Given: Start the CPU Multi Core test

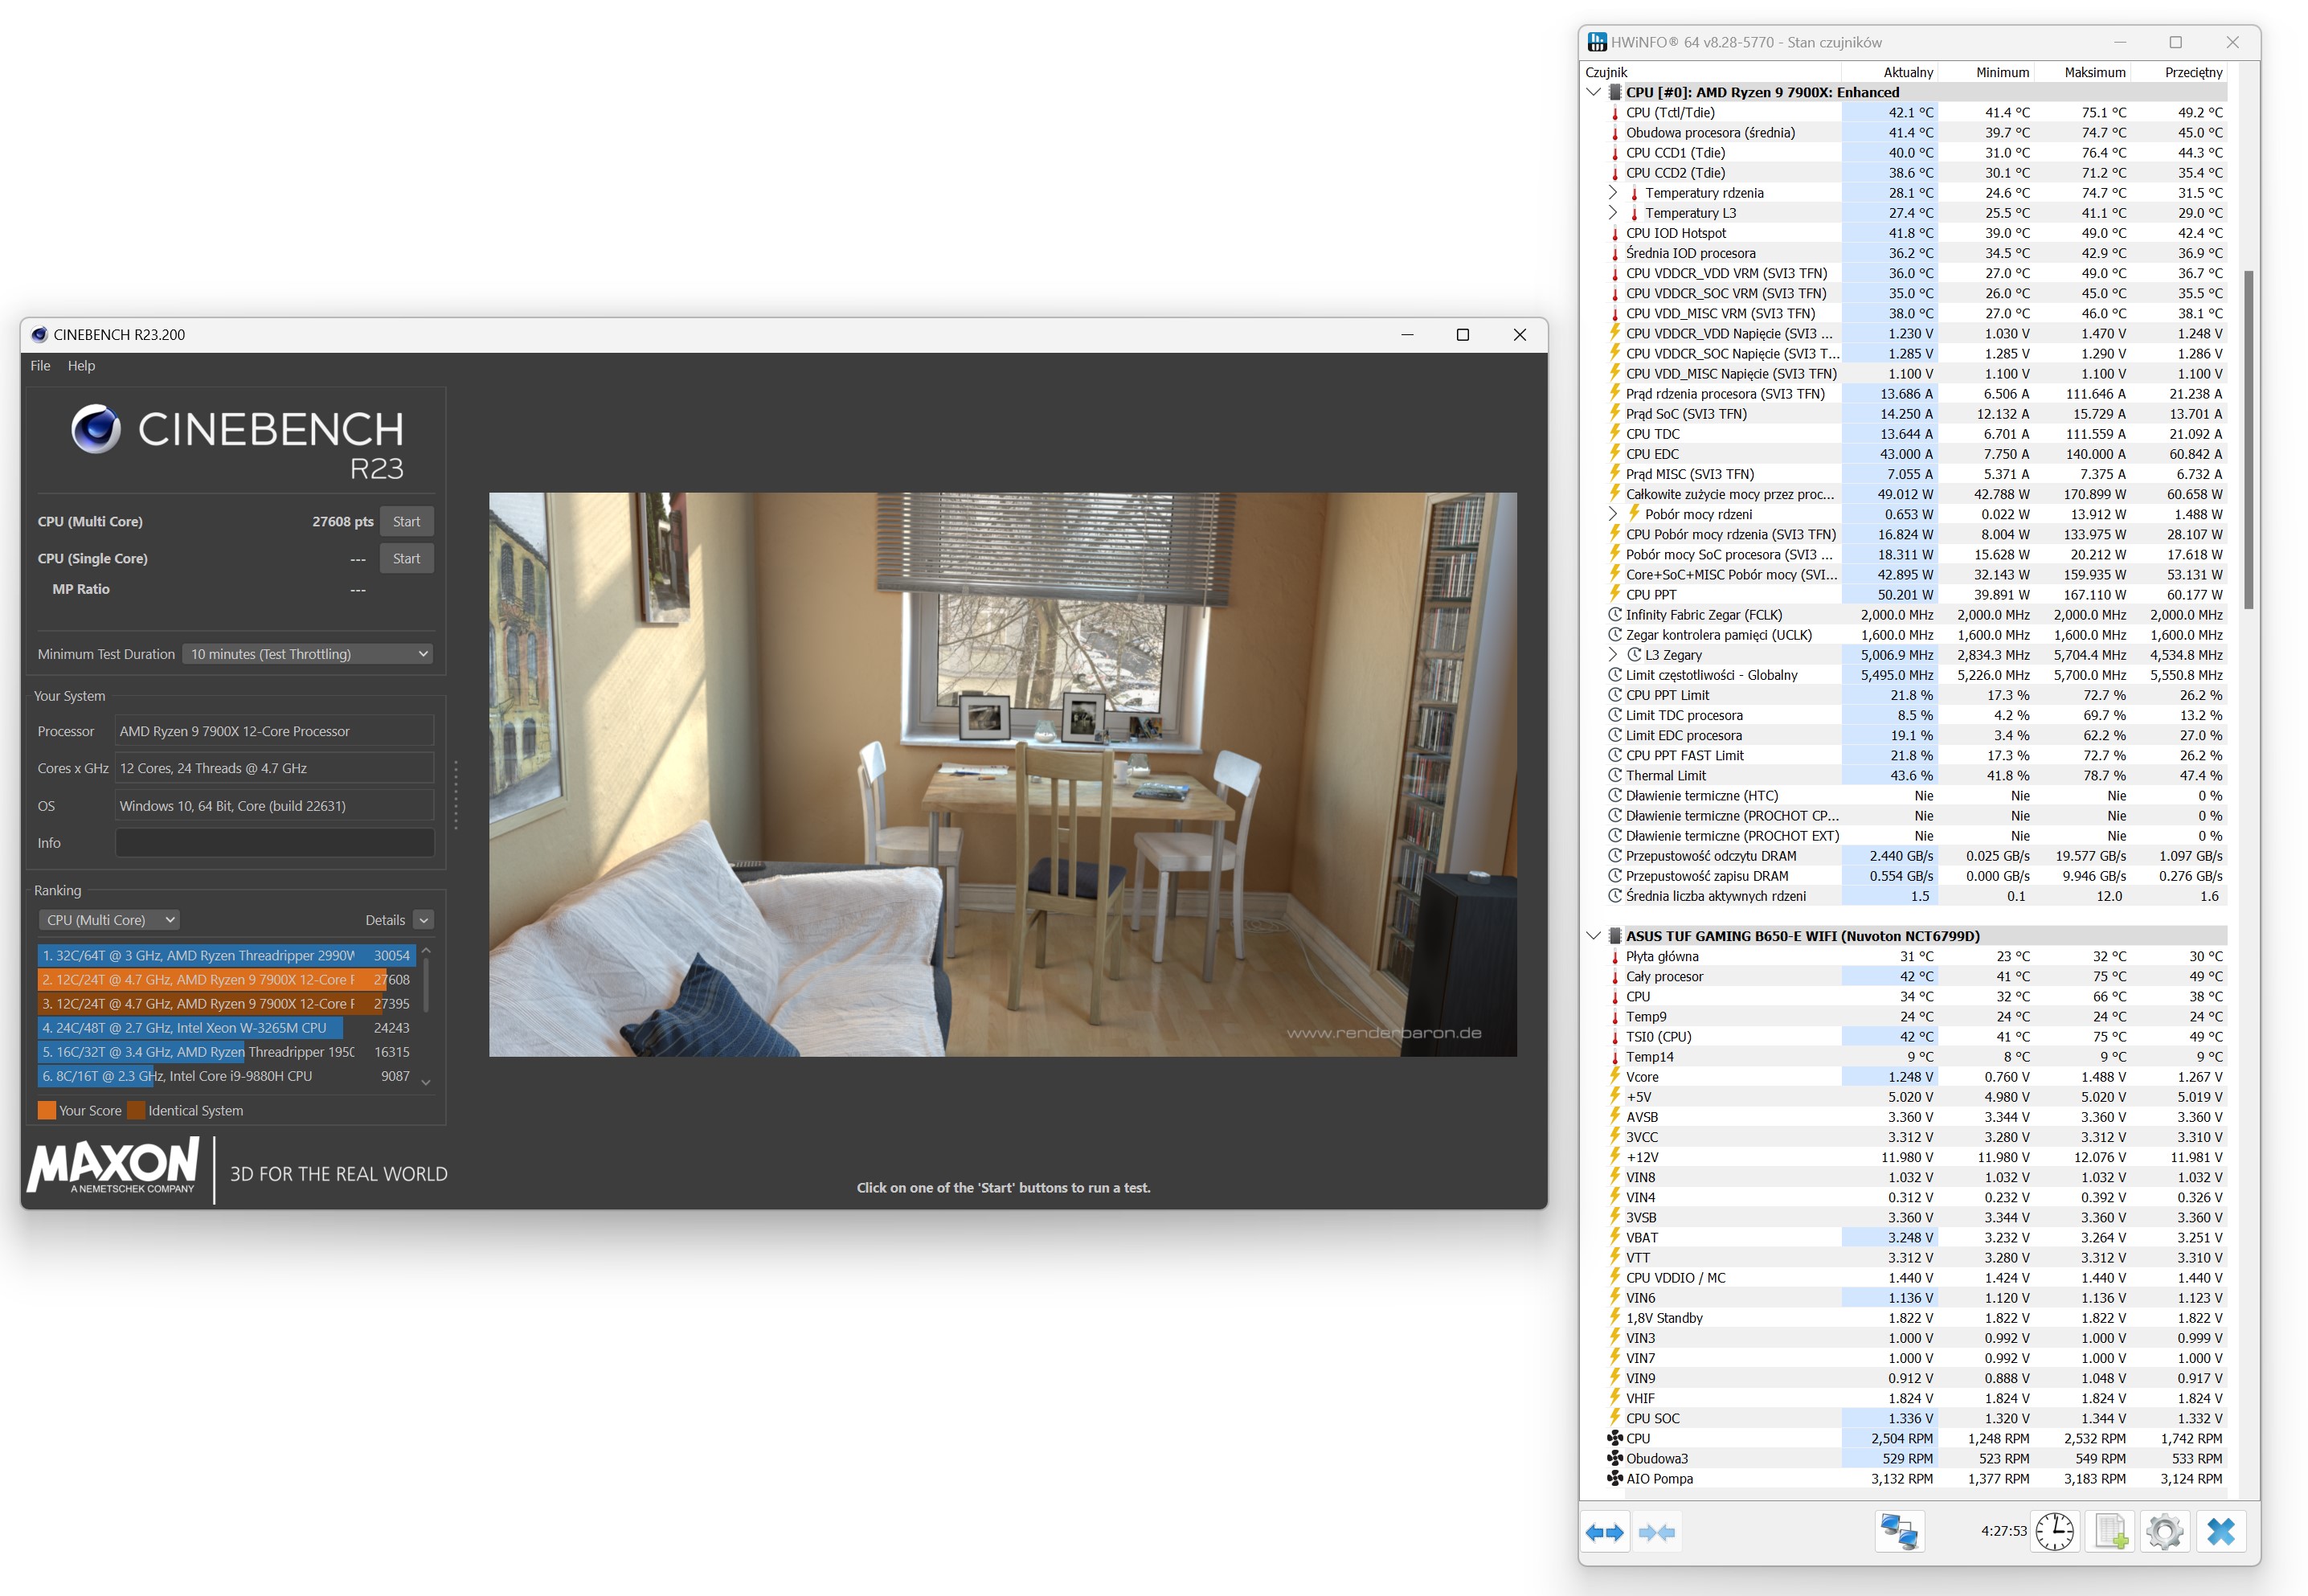Looking at the screenshot, I should [x=406, y=521].
